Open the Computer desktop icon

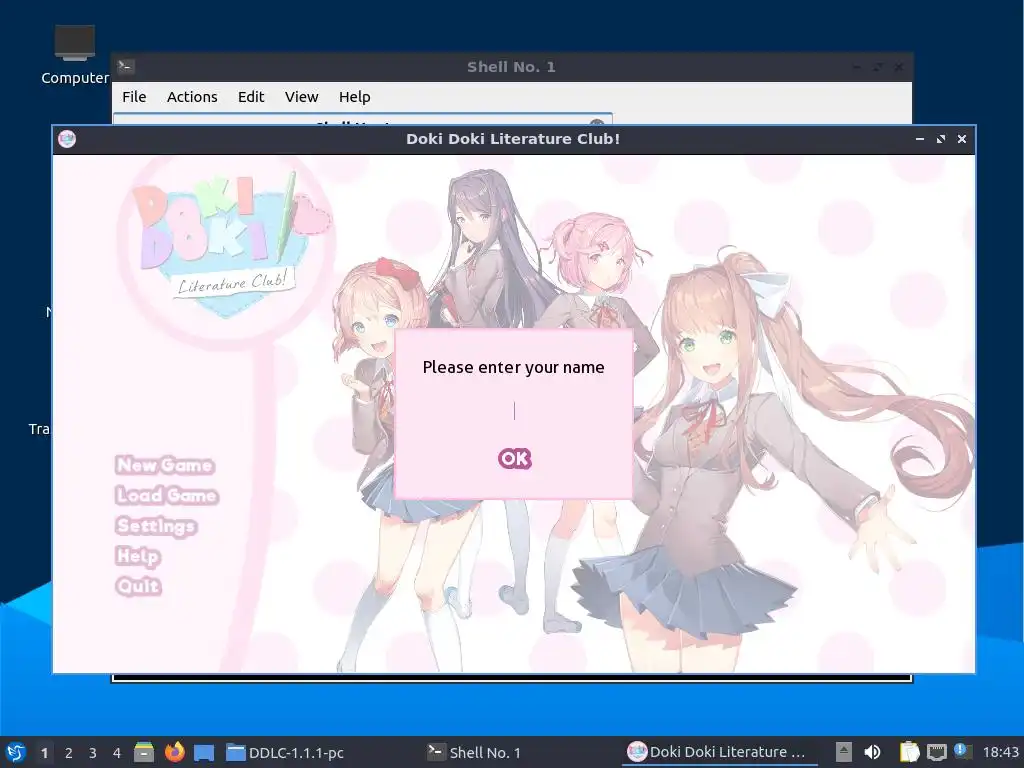pyautogui.click(x=74, y=55)
